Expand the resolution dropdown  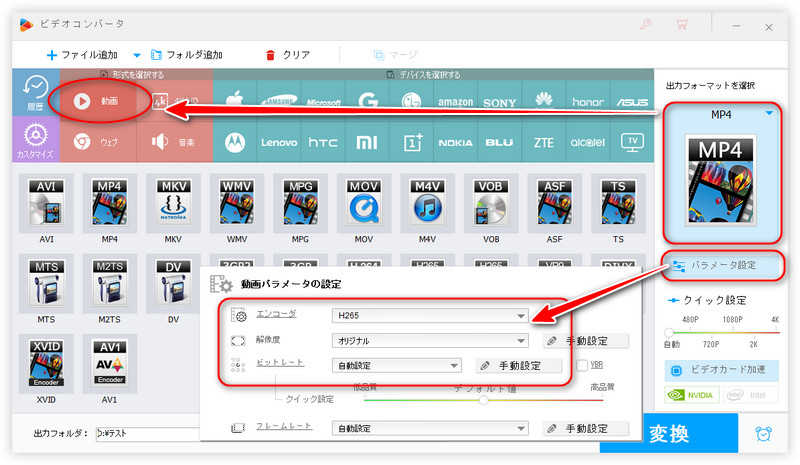430,341
